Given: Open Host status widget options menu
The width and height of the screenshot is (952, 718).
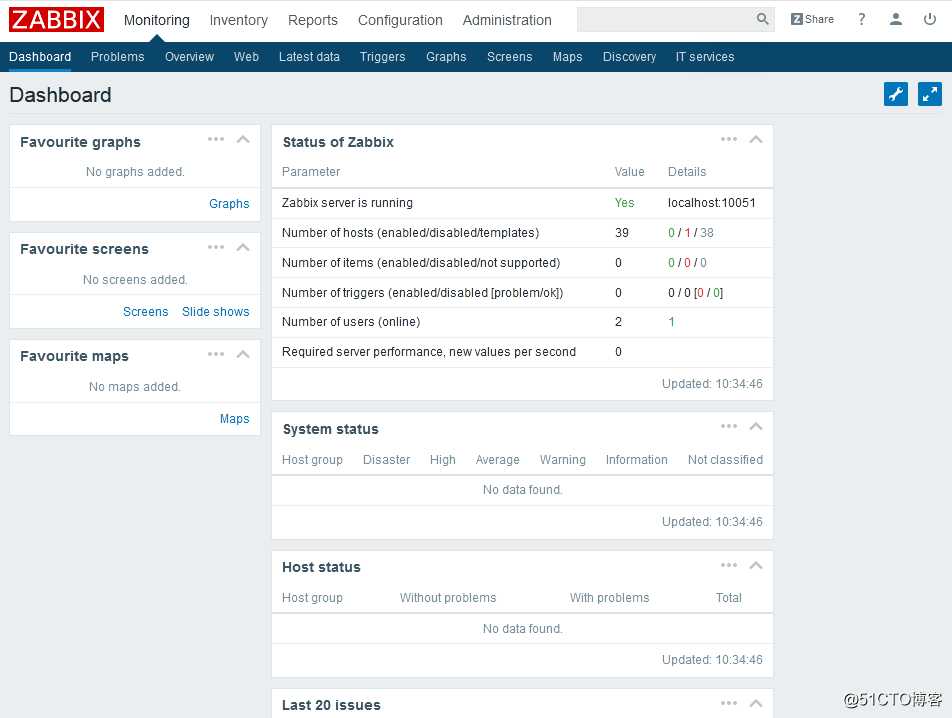Looking at the screenshot, I should 729,565.
